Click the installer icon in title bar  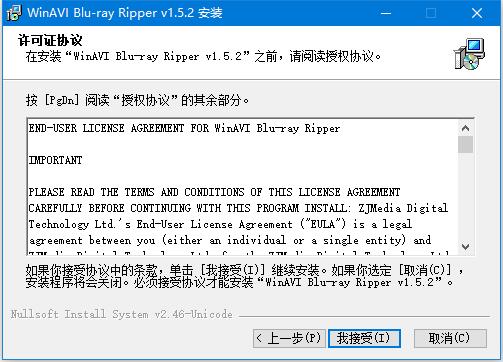point(13,13)
